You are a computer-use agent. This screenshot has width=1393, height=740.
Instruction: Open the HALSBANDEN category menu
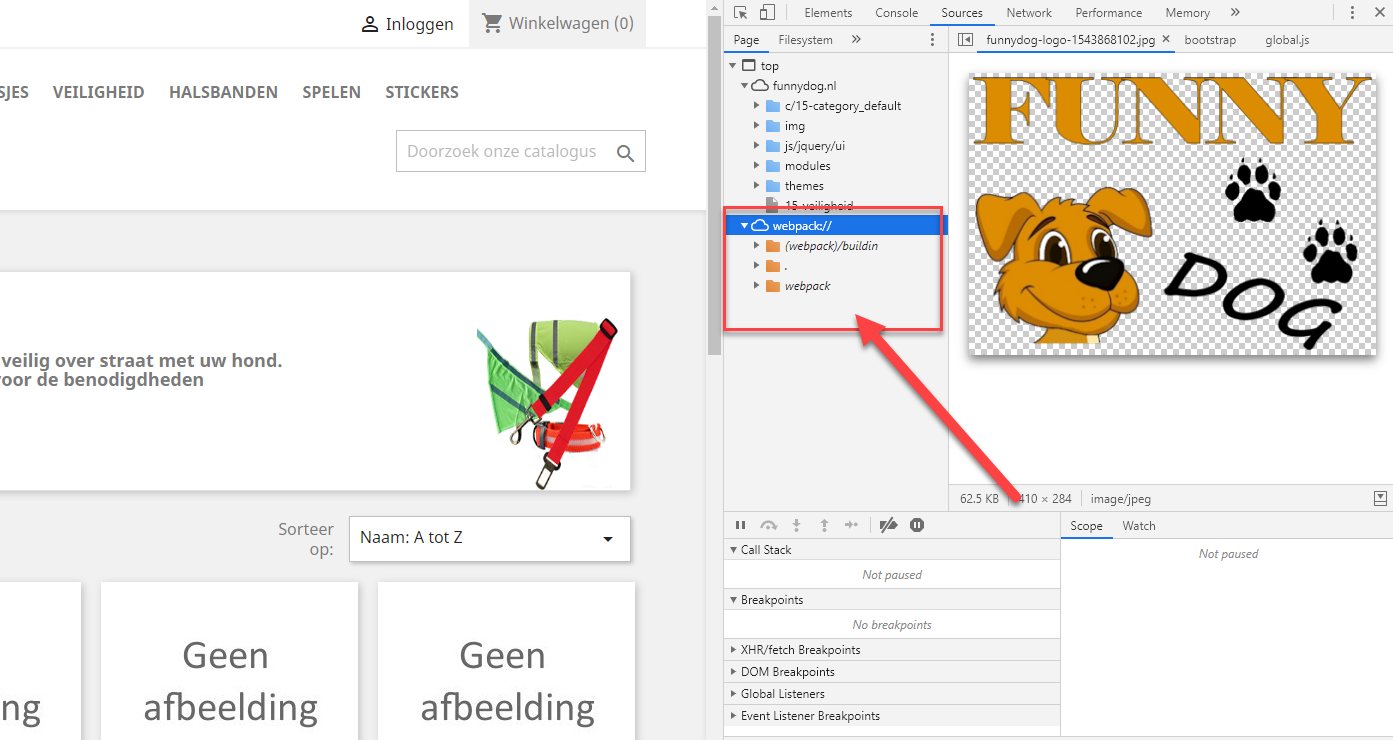coord(224,92)
